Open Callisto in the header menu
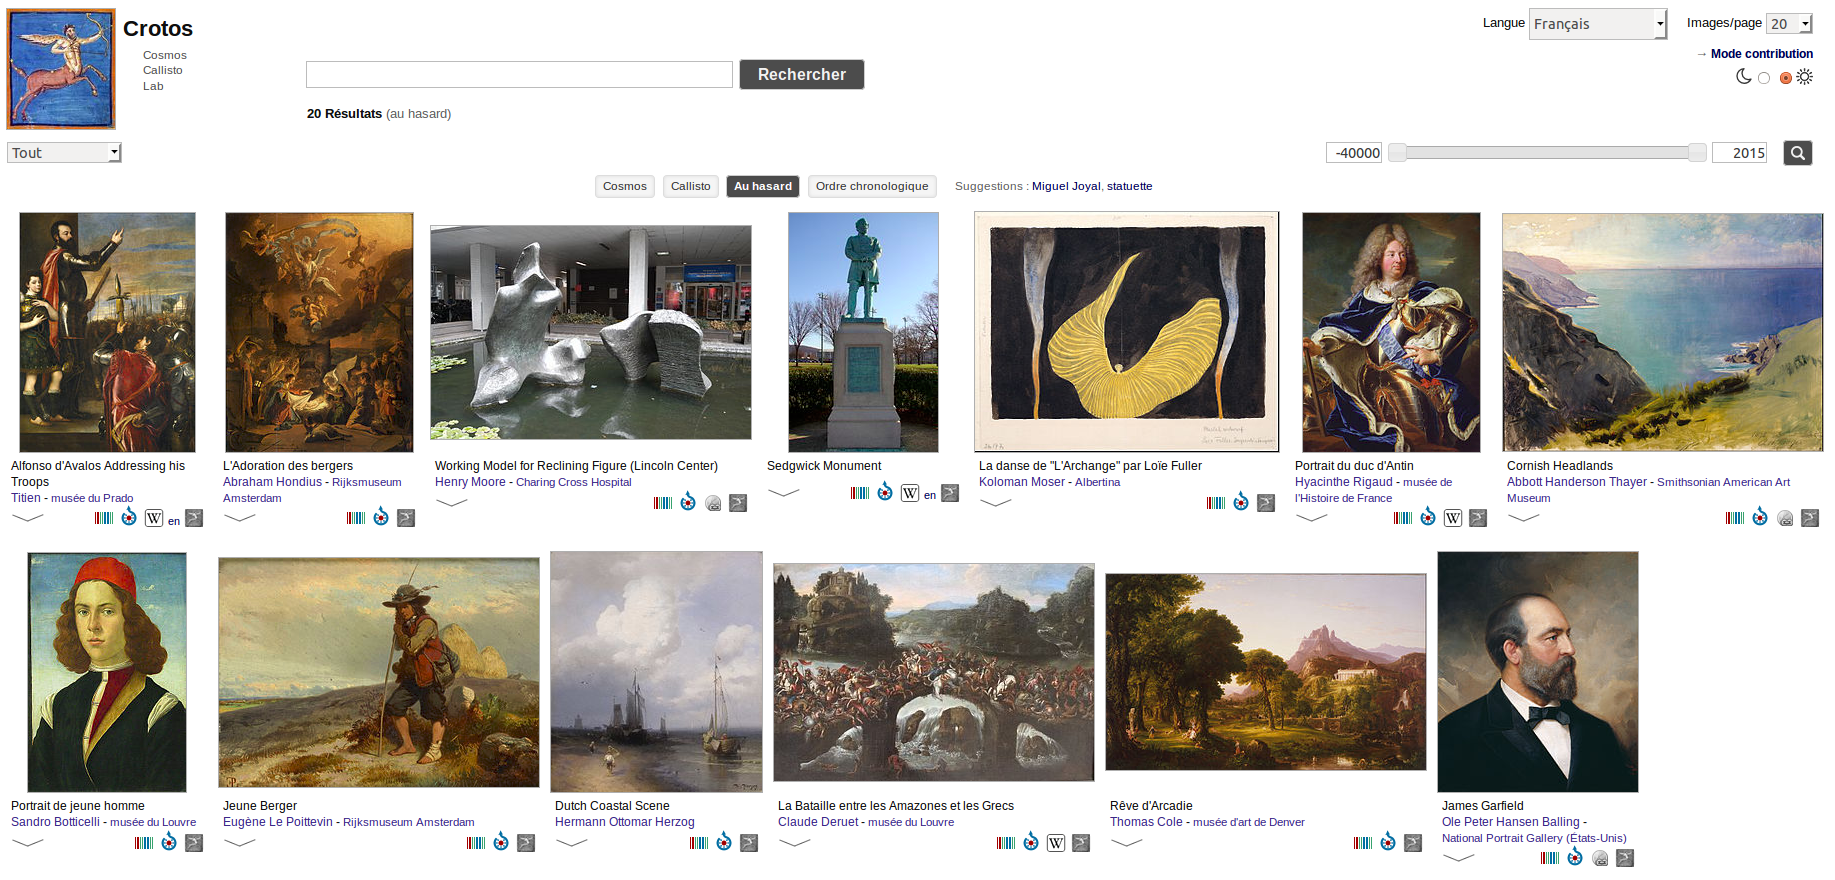This screenshot has height=880, width=1835. (163, 70)
